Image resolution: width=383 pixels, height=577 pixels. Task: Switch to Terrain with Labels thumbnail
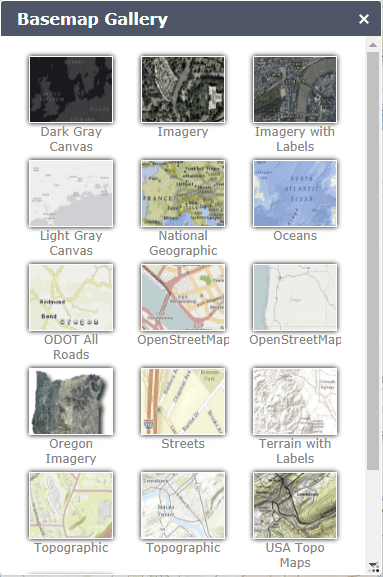coord(295,401)
